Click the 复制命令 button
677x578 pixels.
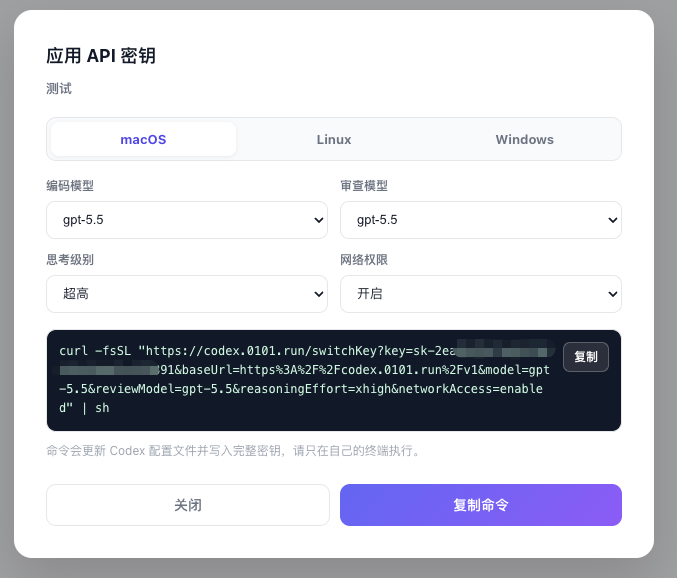coord(481,505)
